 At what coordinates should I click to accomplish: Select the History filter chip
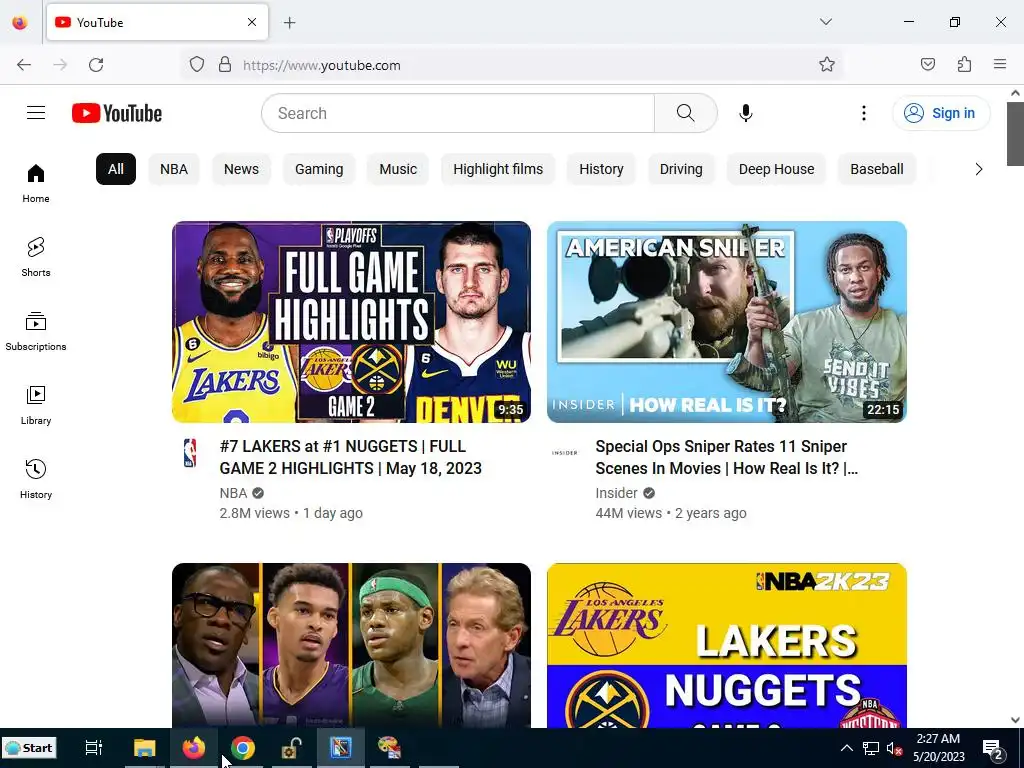point(601,169)
